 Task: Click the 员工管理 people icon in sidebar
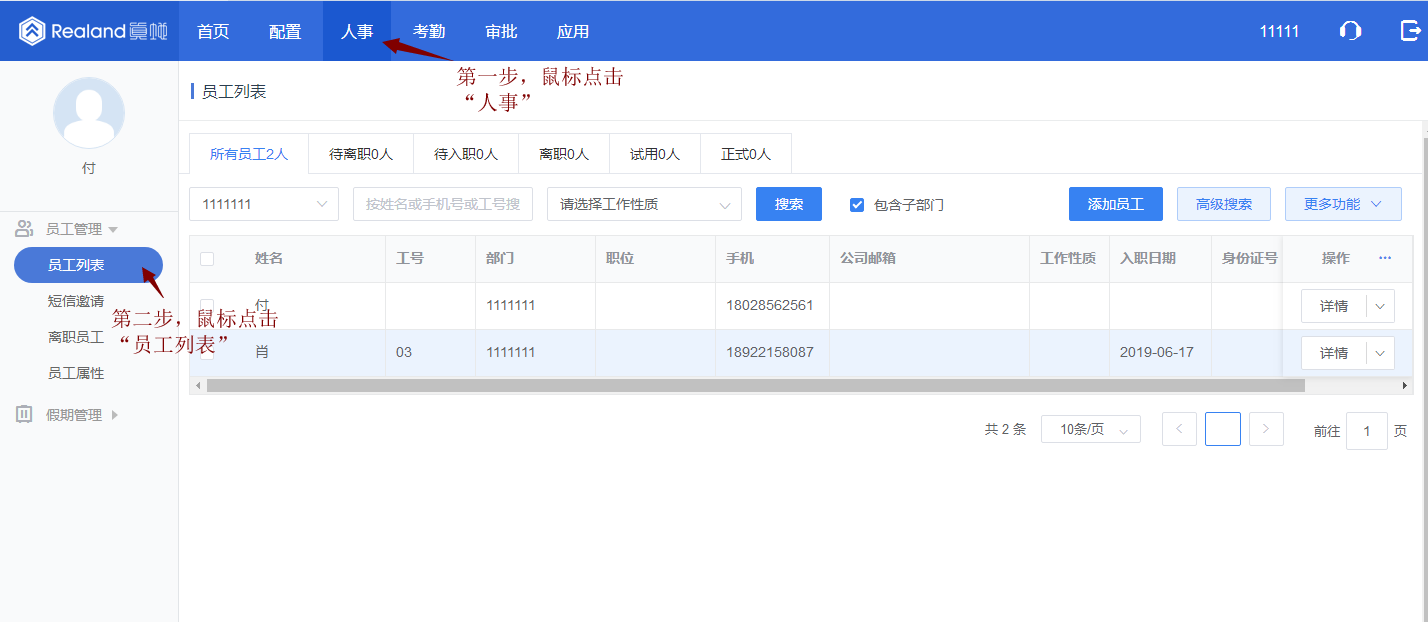23,228
